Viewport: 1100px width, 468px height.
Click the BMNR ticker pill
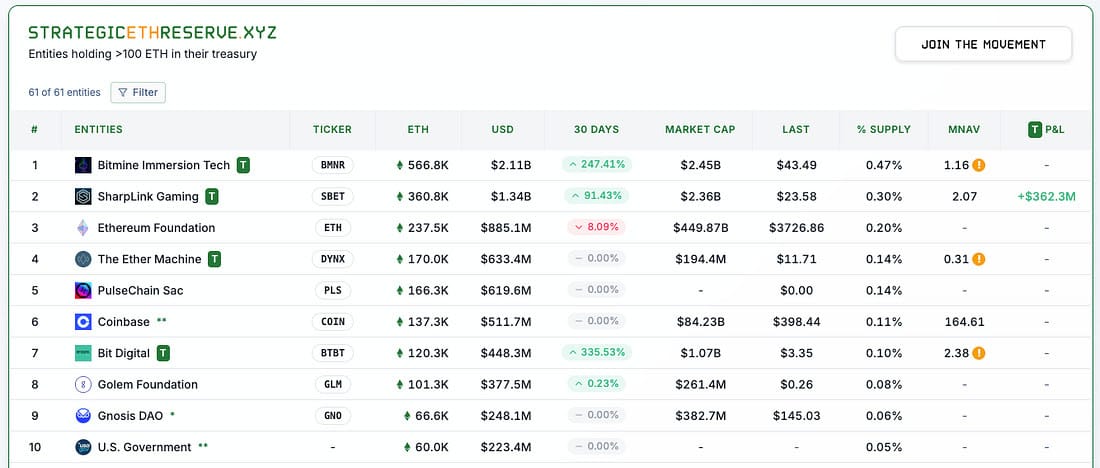(333, 166)
